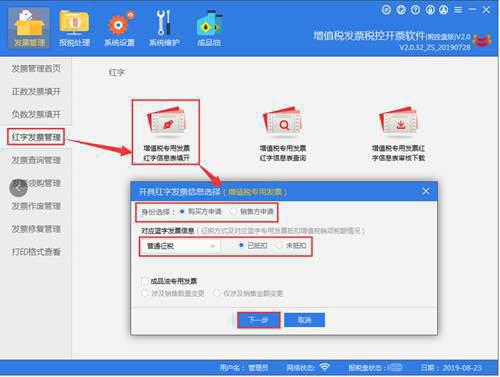Tick the 成品油专用发票 checkbox
This screenshot has width=500, height=377.
145,281
